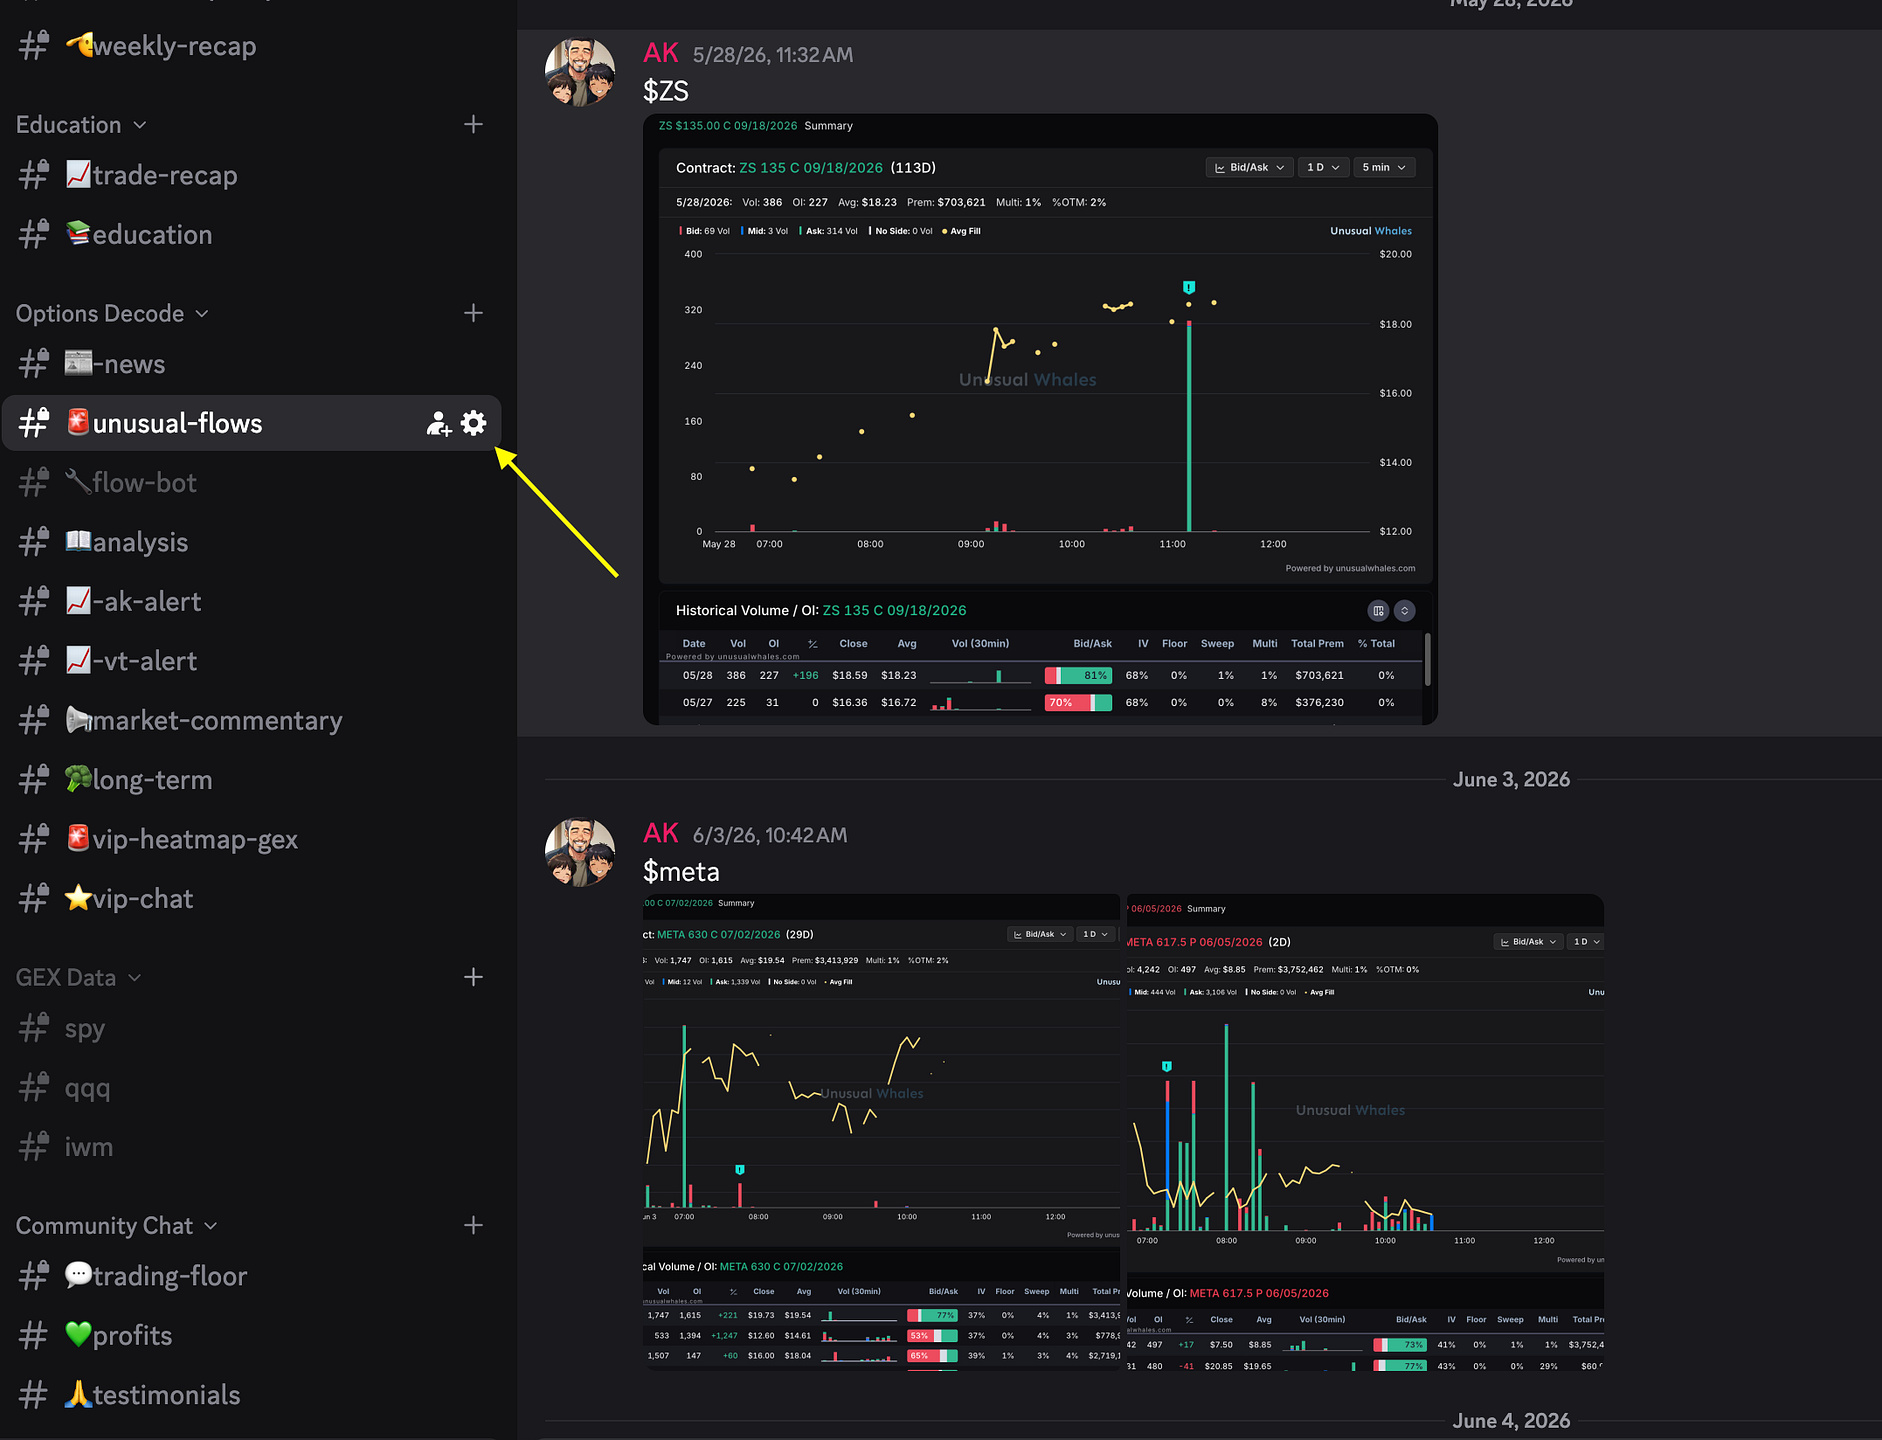Image resolution: width=1882 pixels, height=1440 pixels.
Task: Open the vip-chat channel
Action: 252,899
